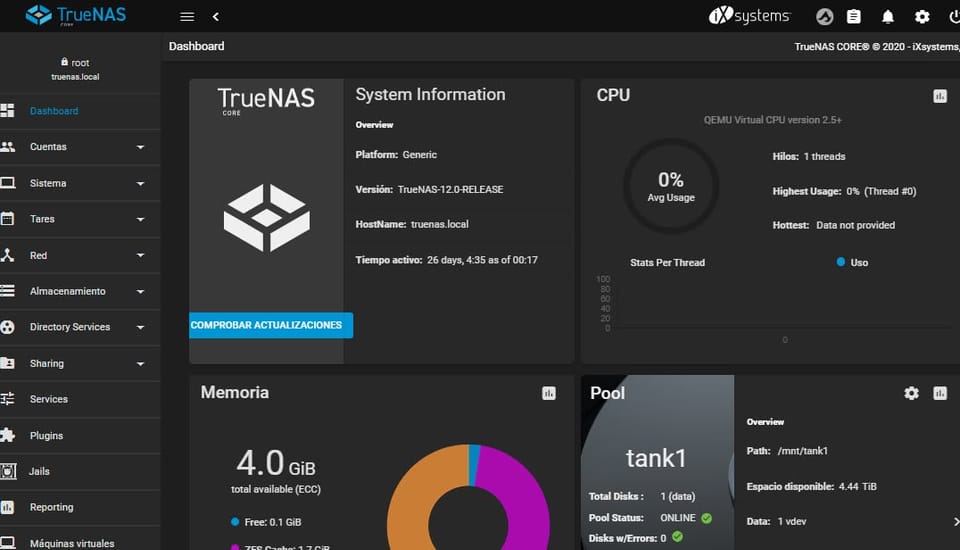Click the tank1 pool name
This screenshot has width=960, height=550.
point(656,458)
